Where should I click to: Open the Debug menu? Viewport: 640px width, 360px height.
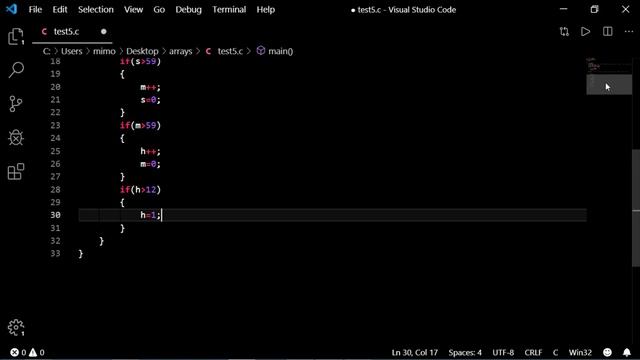tap(189, 9)
